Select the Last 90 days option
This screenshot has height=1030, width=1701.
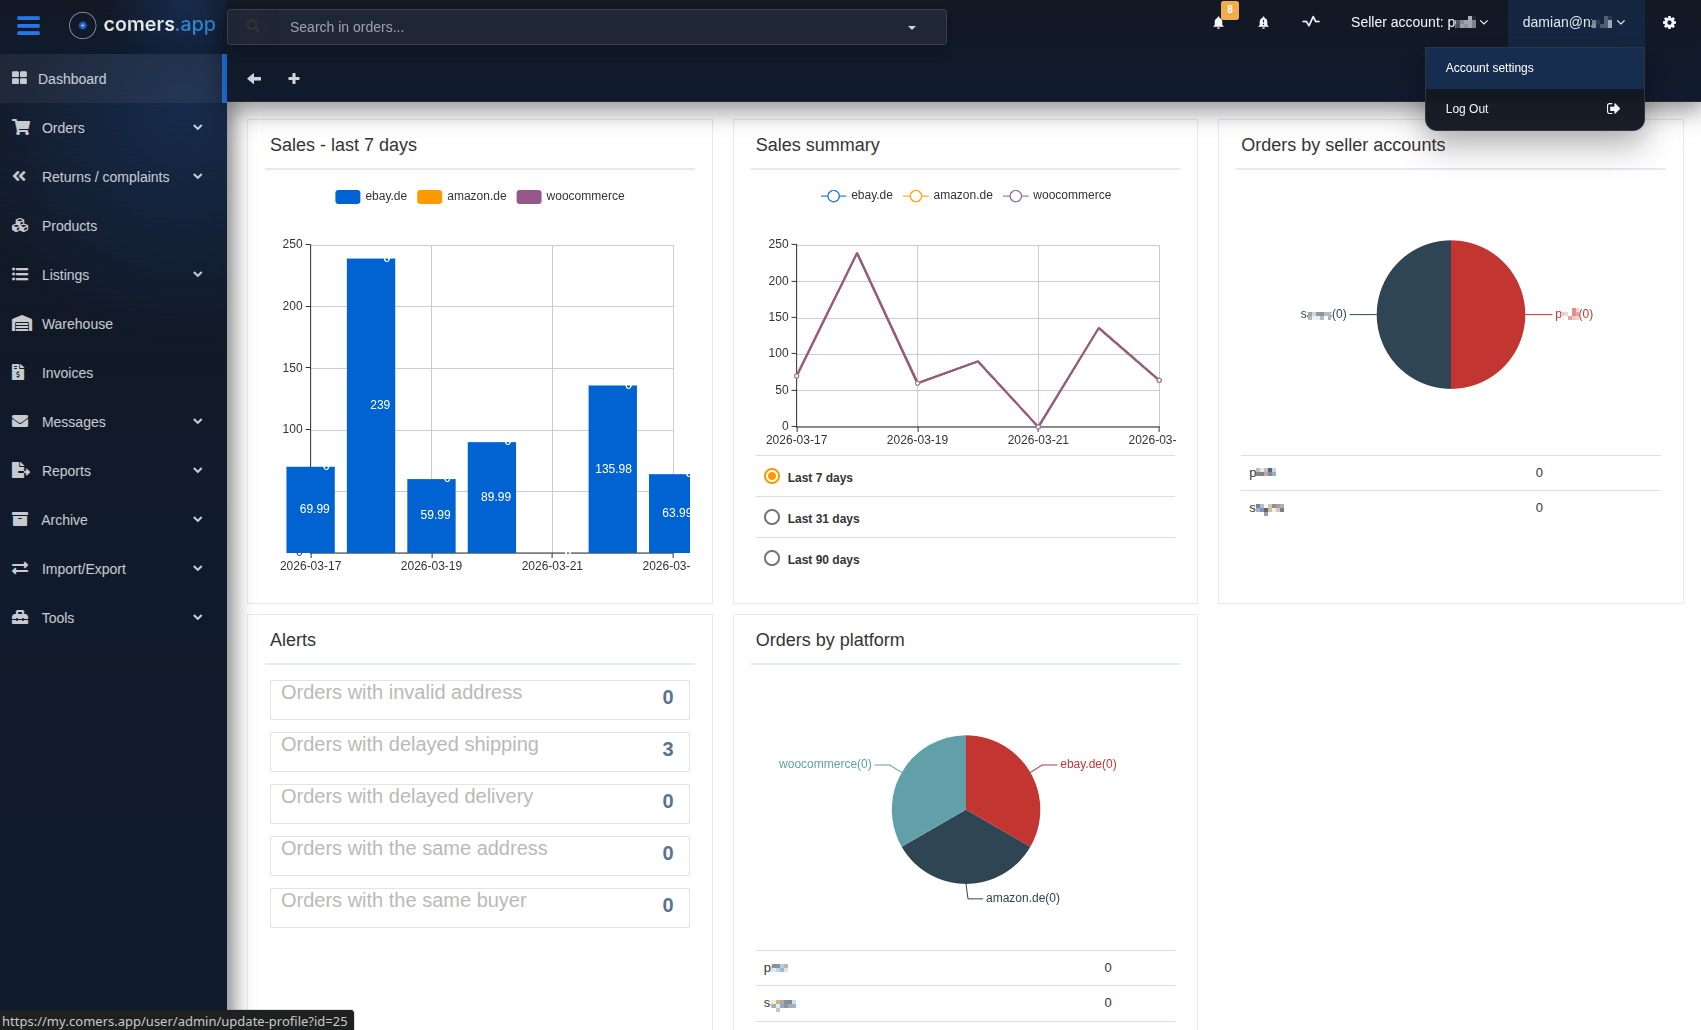pyautogui.click(x=772, y=559)
